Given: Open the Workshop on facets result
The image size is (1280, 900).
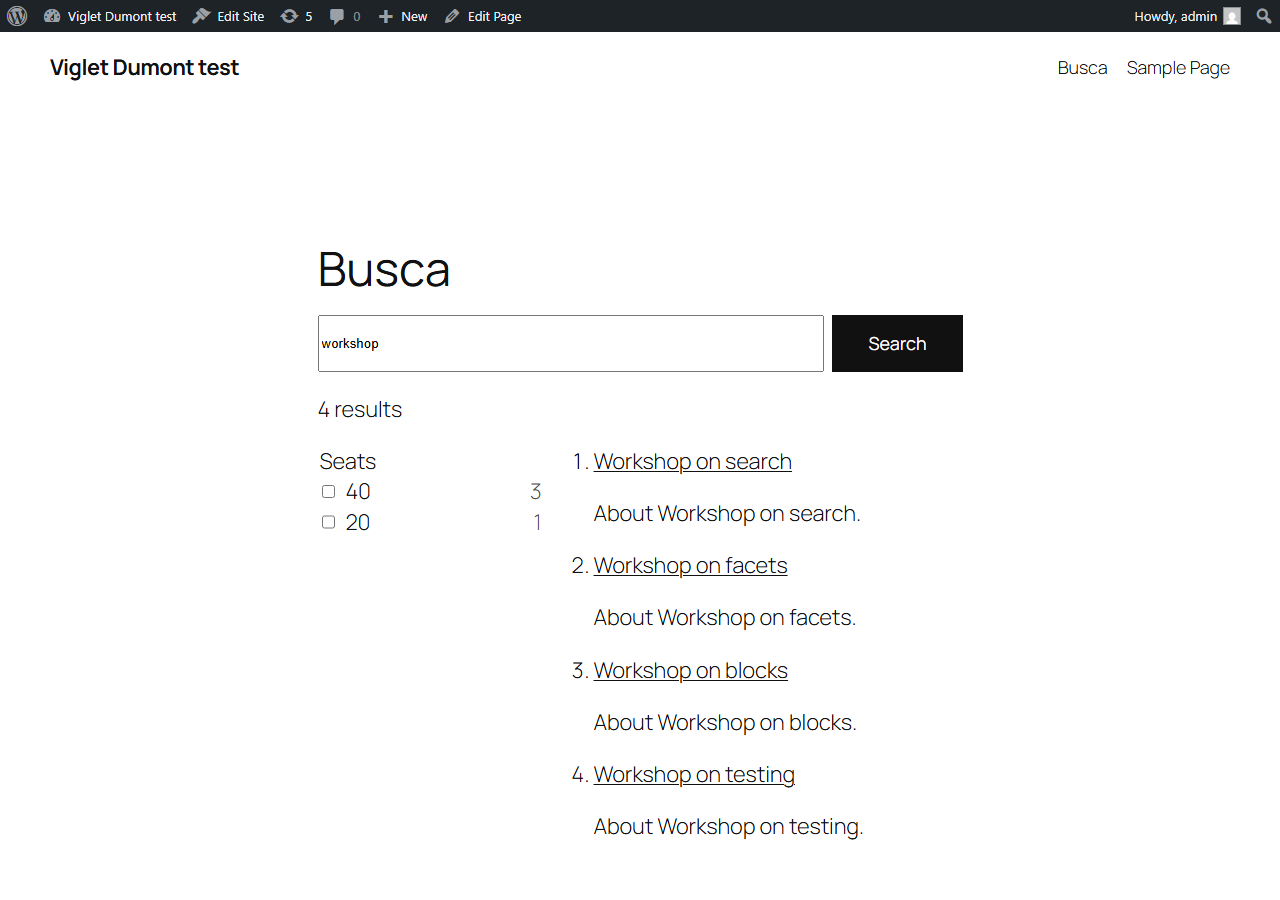Looking at the screenshot, I should (x=691, y=566).
